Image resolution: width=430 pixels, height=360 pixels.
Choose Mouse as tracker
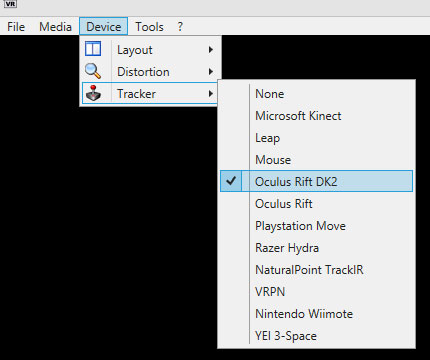pyautogui.click(x=316, y=160)
